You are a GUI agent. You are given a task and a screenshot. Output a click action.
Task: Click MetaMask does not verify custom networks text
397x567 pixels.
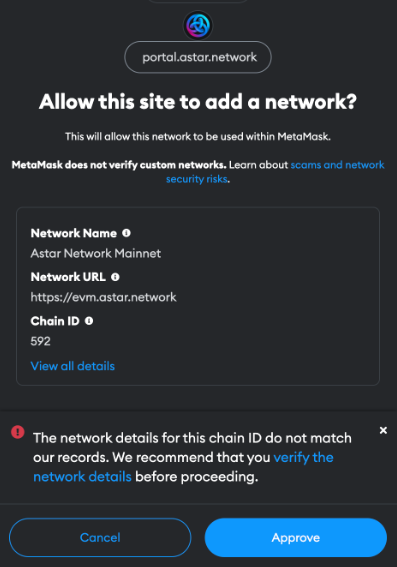(x=119, y=165)
